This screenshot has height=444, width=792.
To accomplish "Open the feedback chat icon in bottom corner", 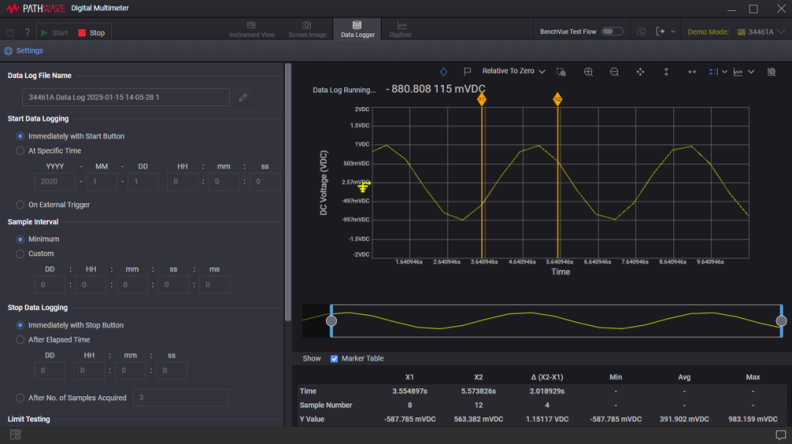I will tap(781, 435).
